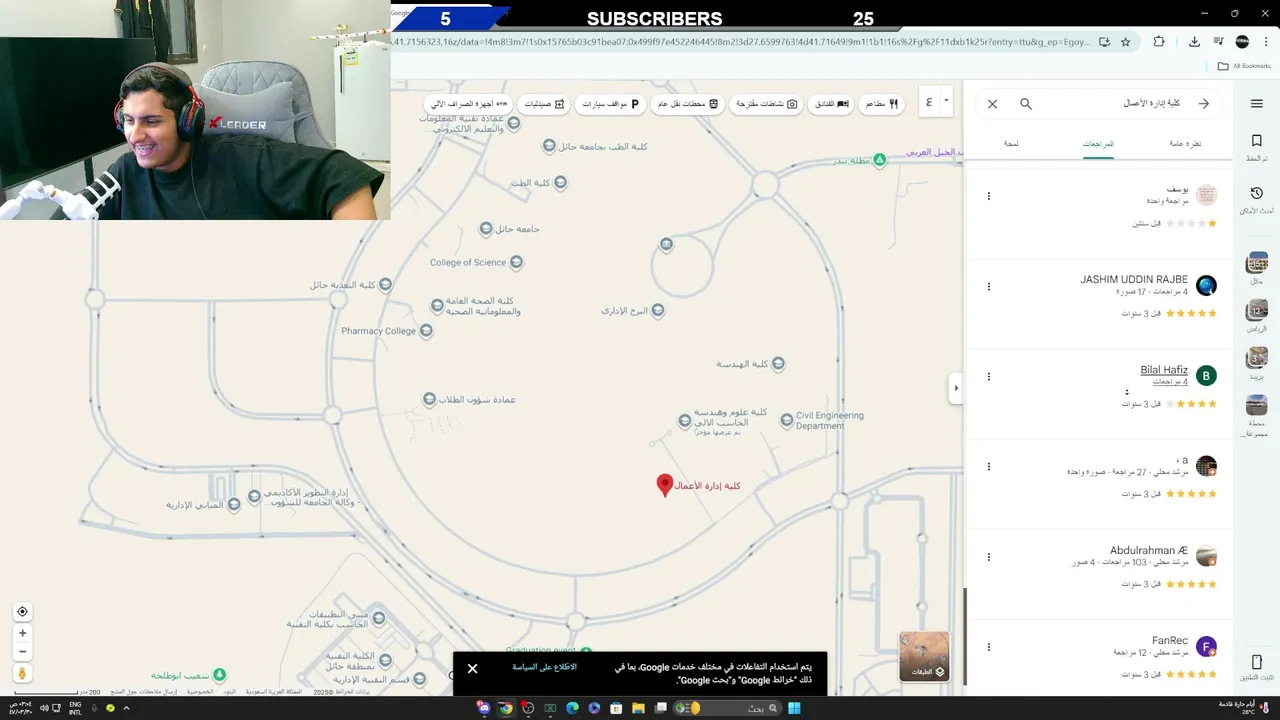Bookmark this page with star icon
This screenshot has height=720, width=1280.
point(1125,42)
